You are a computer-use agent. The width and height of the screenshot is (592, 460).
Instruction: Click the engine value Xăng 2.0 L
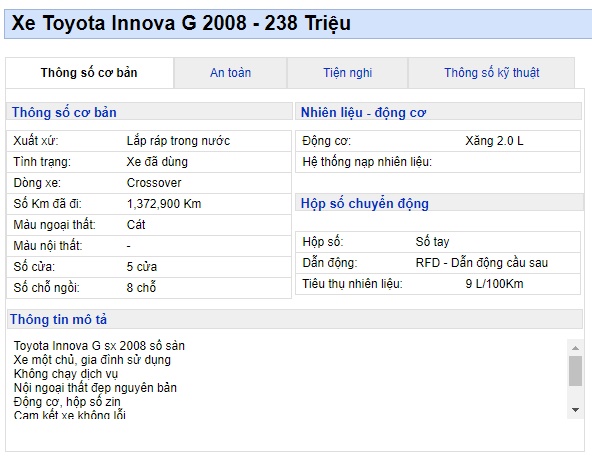pos(494,141)
